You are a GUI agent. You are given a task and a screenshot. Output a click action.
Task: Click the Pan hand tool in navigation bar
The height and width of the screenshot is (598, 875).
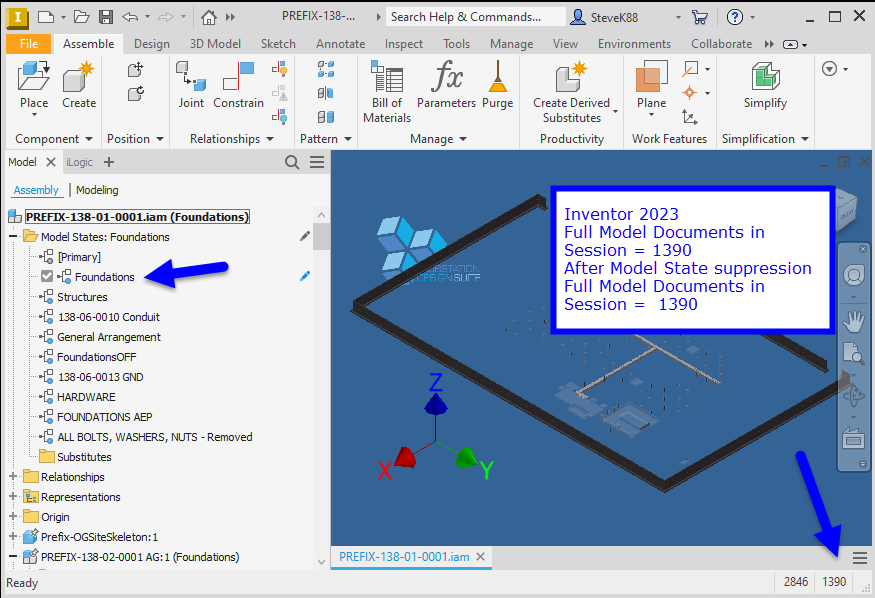point(853,322)
